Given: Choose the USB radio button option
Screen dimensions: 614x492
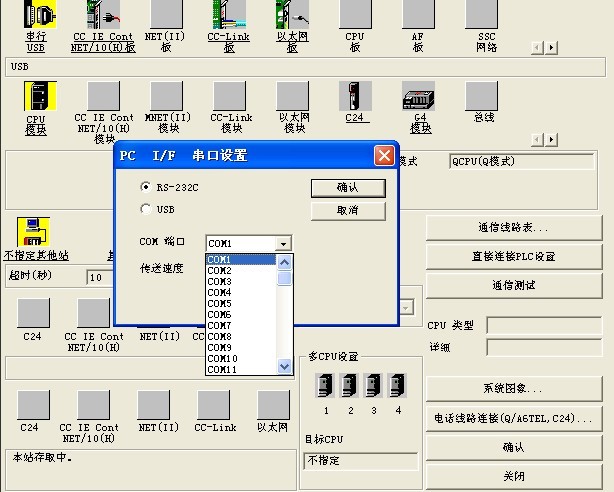Looking at the screenshot, I should pos(147,210).
